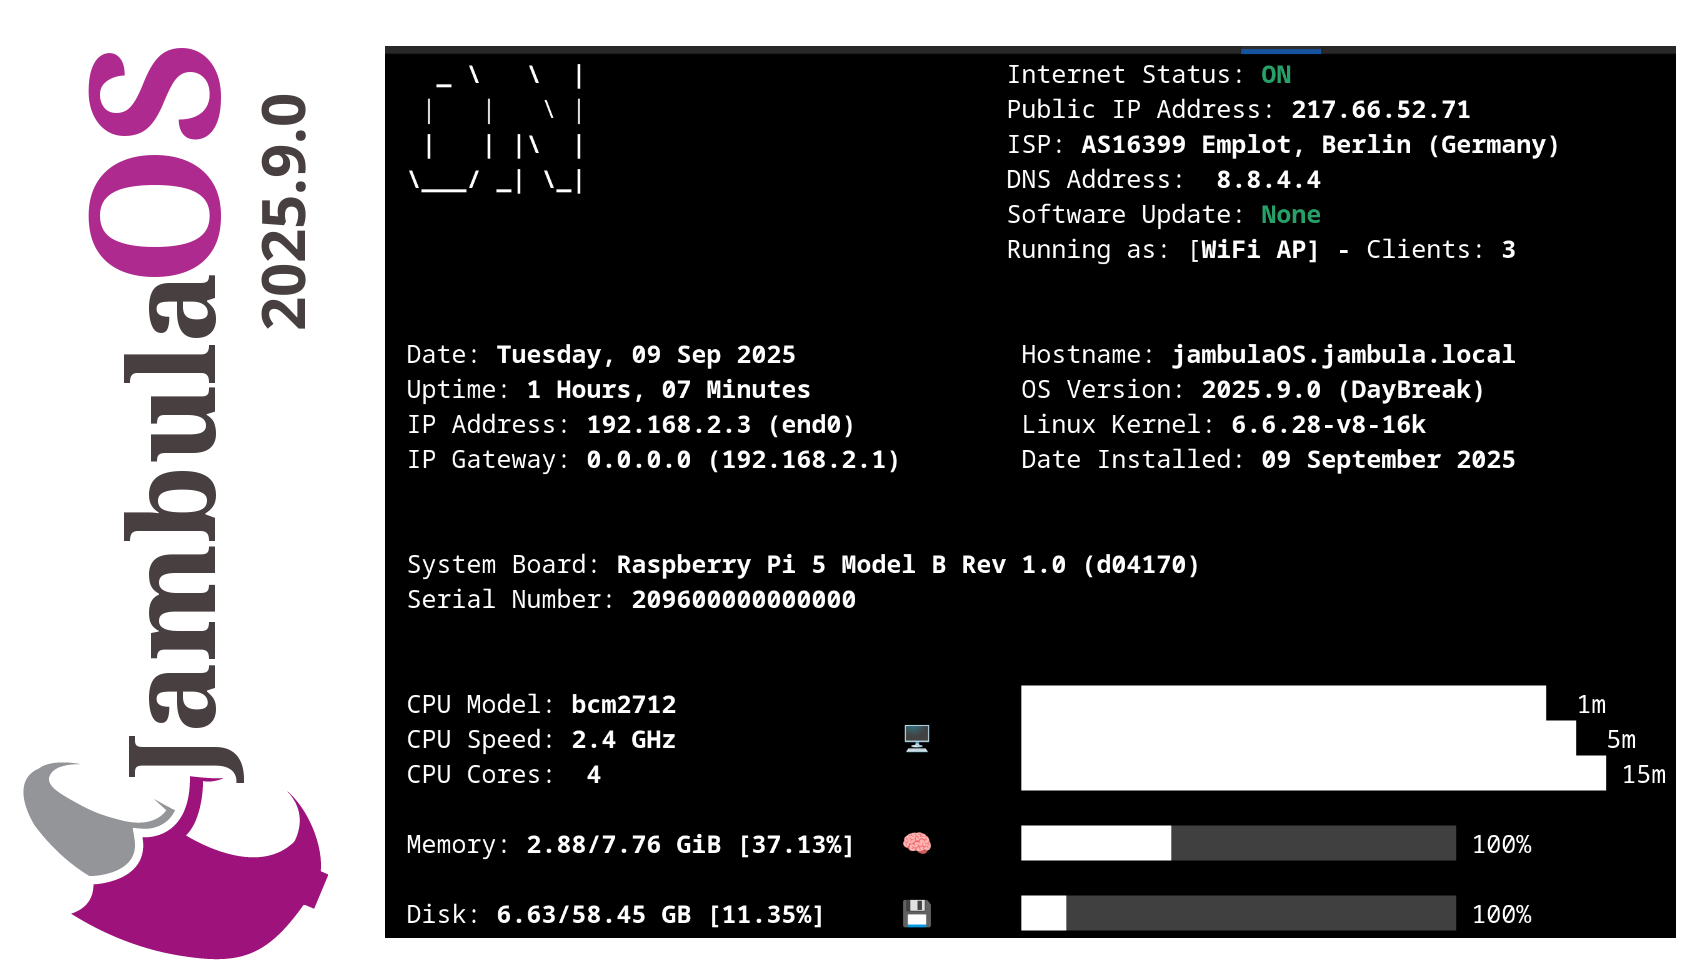Screen dimensions: 1701x980
Task: Click the Internet Status ON value
Action: pos(1276,75)
